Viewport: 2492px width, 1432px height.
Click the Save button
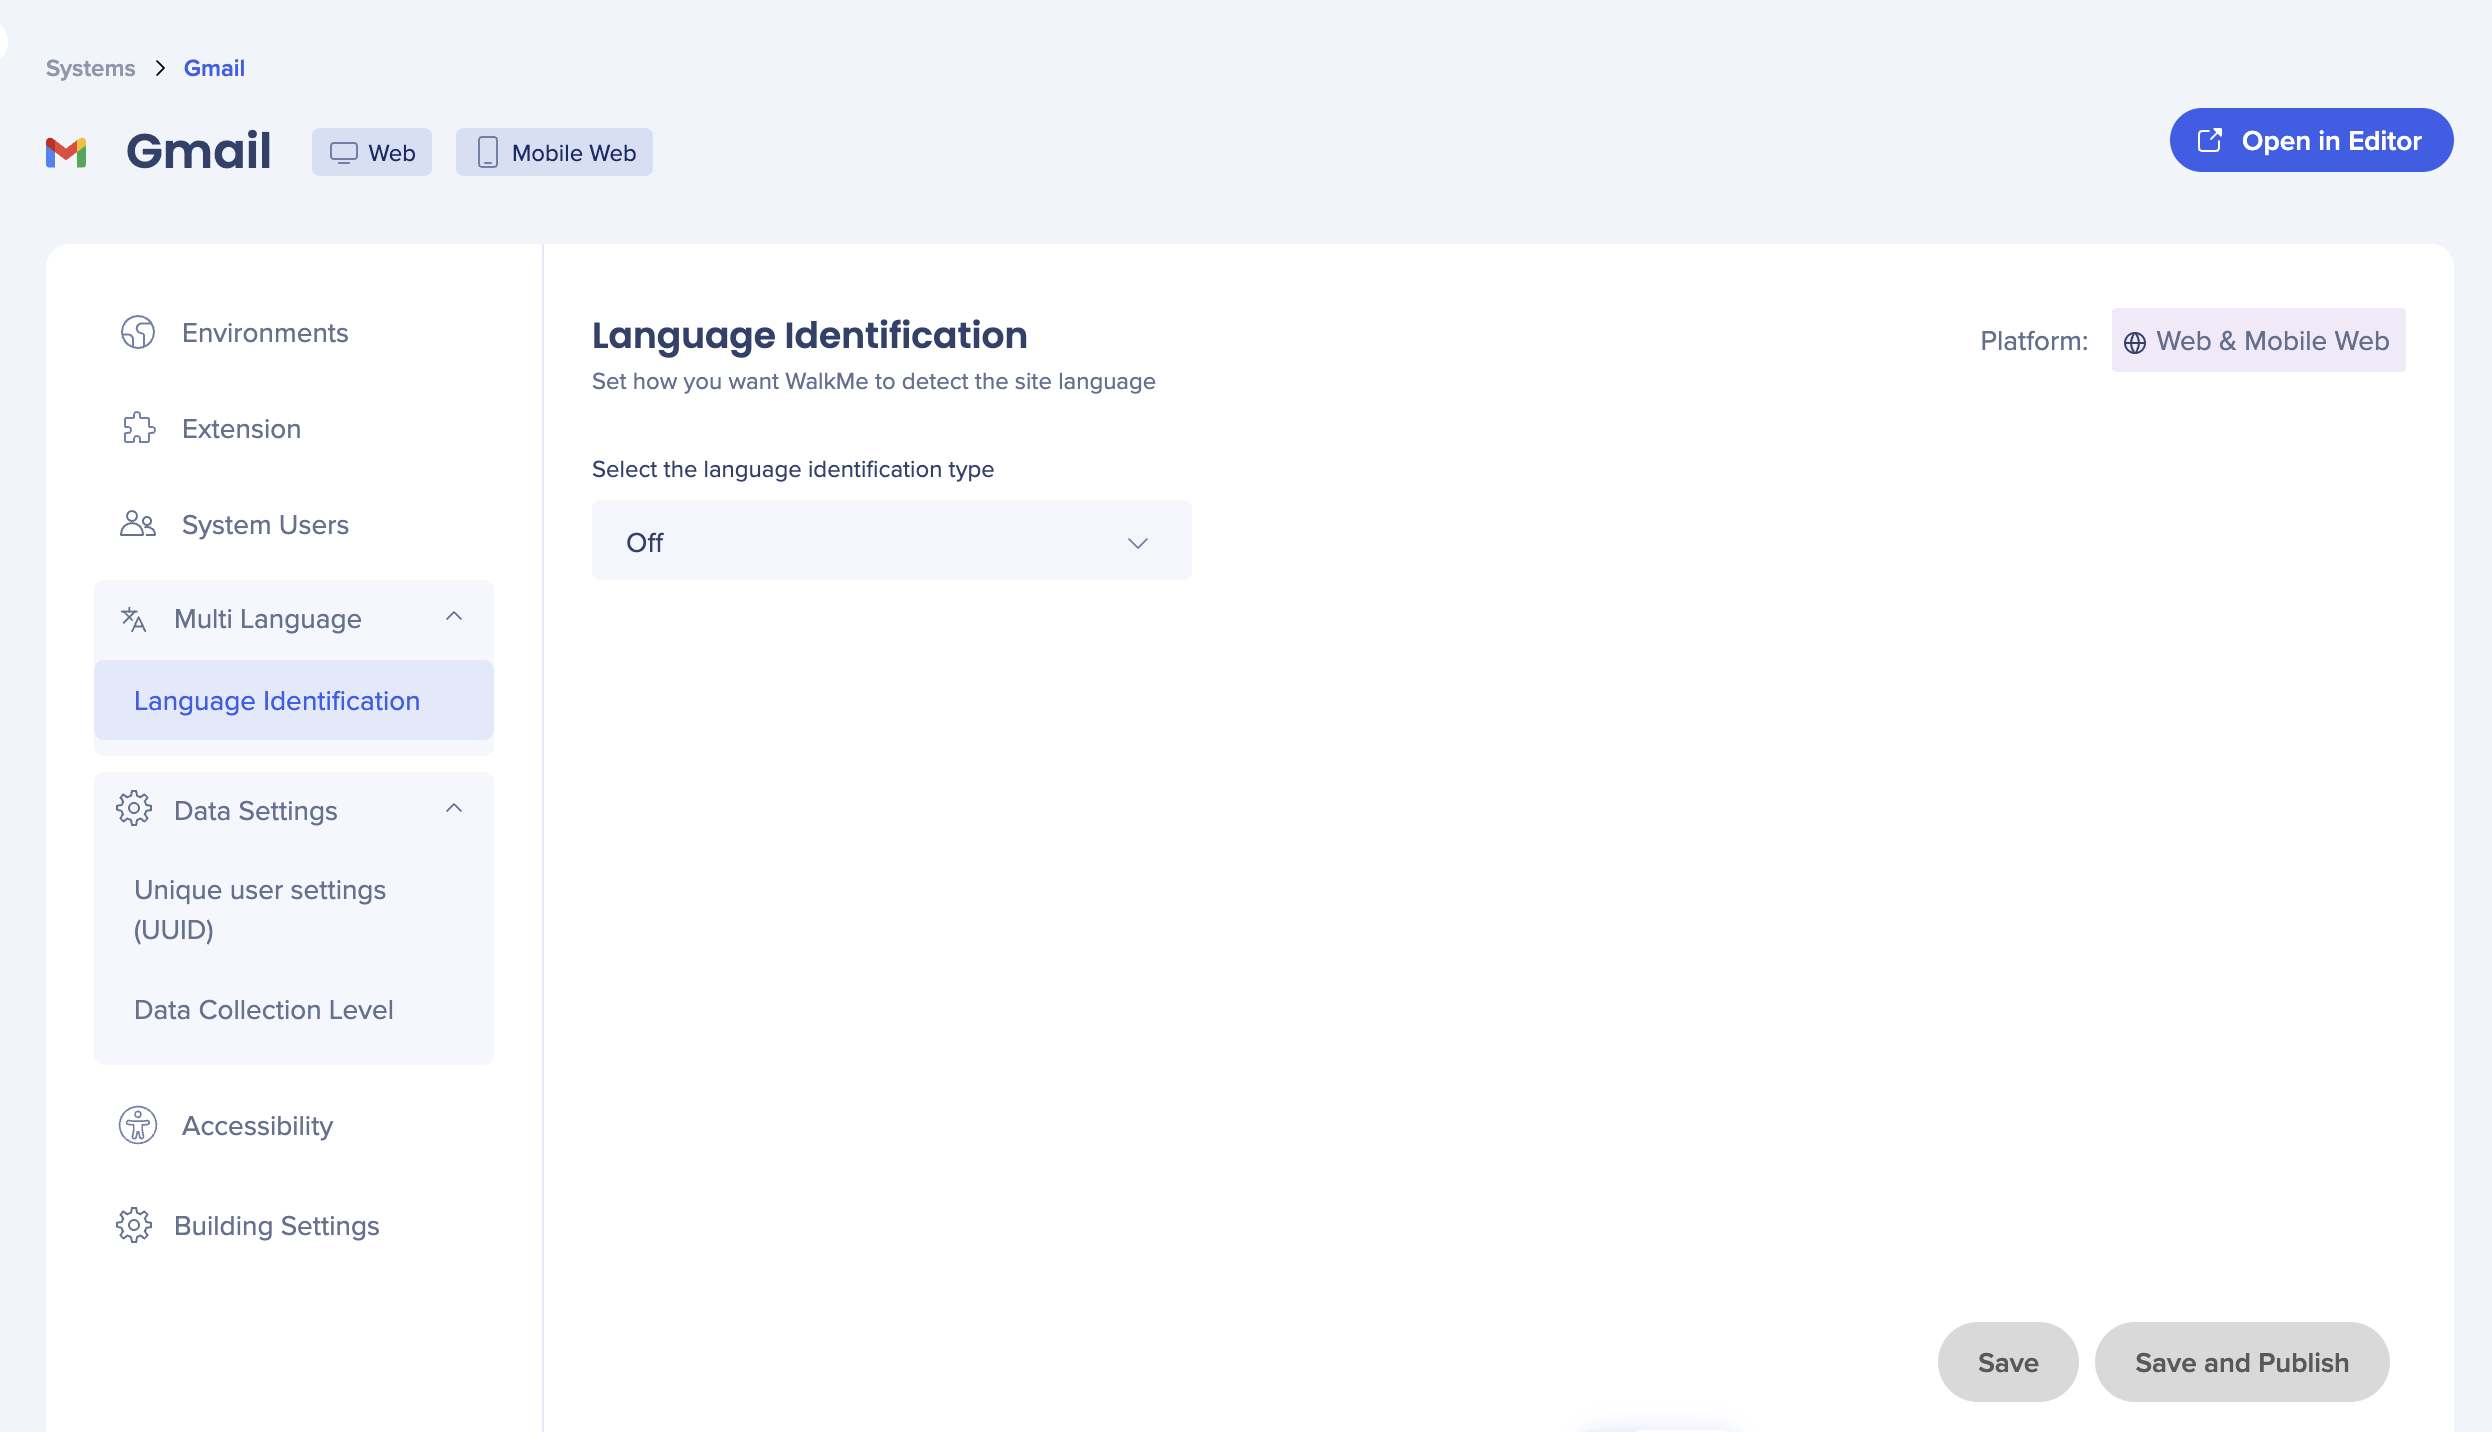(2008, 1362)
